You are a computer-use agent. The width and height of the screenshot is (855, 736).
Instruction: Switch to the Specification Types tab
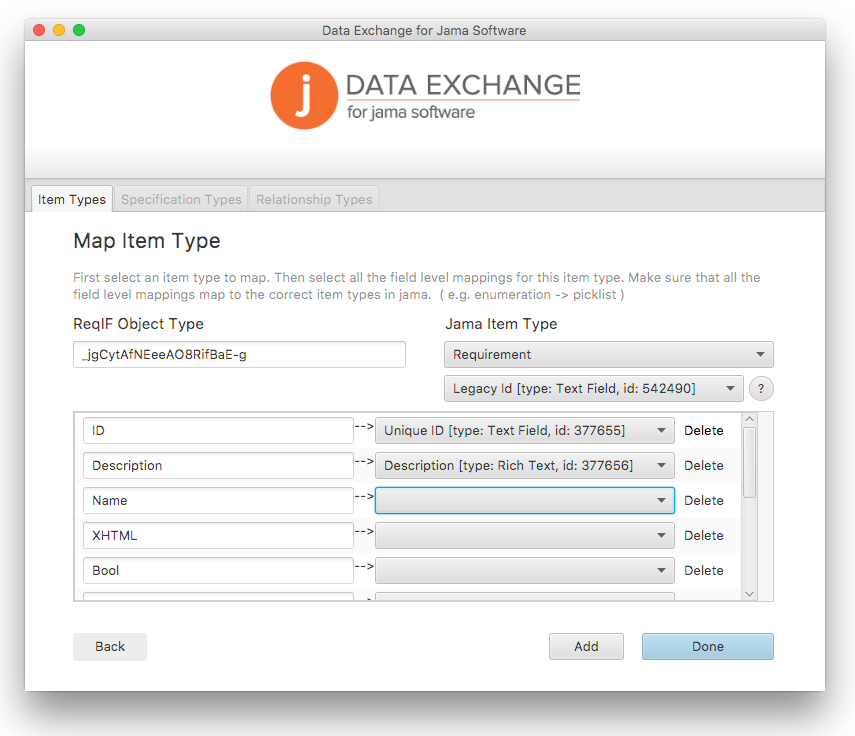pyautogui.click(x=181, y=199)
